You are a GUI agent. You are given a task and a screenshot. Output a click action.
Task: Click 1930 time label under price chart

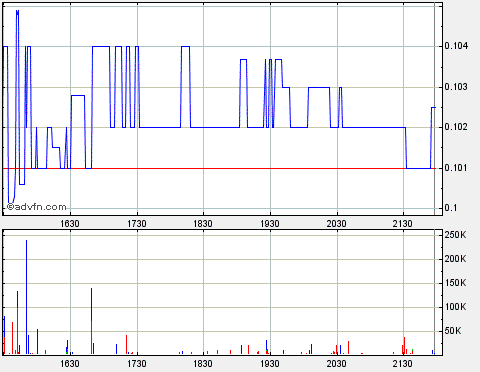coord(270,223)
